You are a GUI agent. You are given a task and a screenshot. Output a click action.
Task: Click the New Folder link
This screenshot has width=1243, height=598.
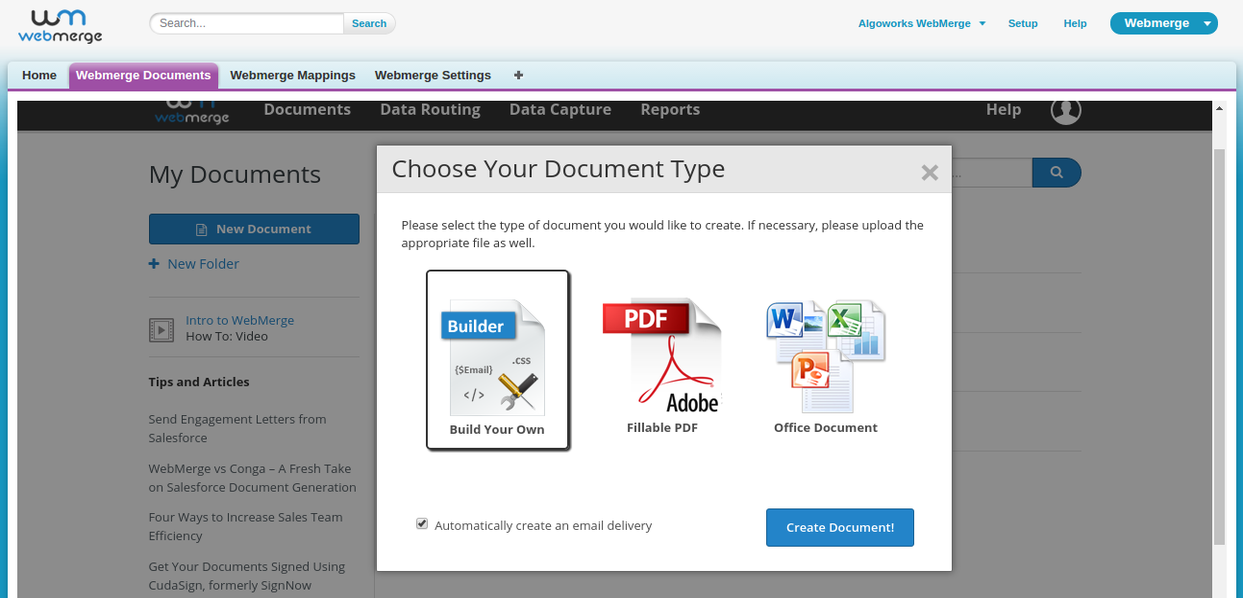pos(203,264)
